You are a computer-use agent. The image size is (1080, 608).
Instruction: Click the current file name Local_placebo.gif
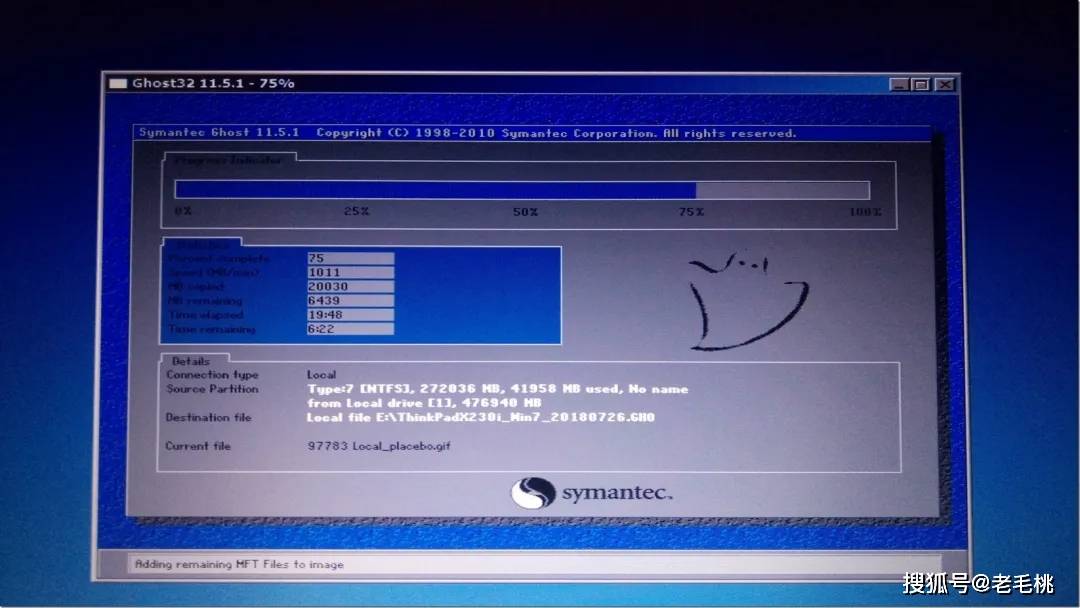(379, 445)
